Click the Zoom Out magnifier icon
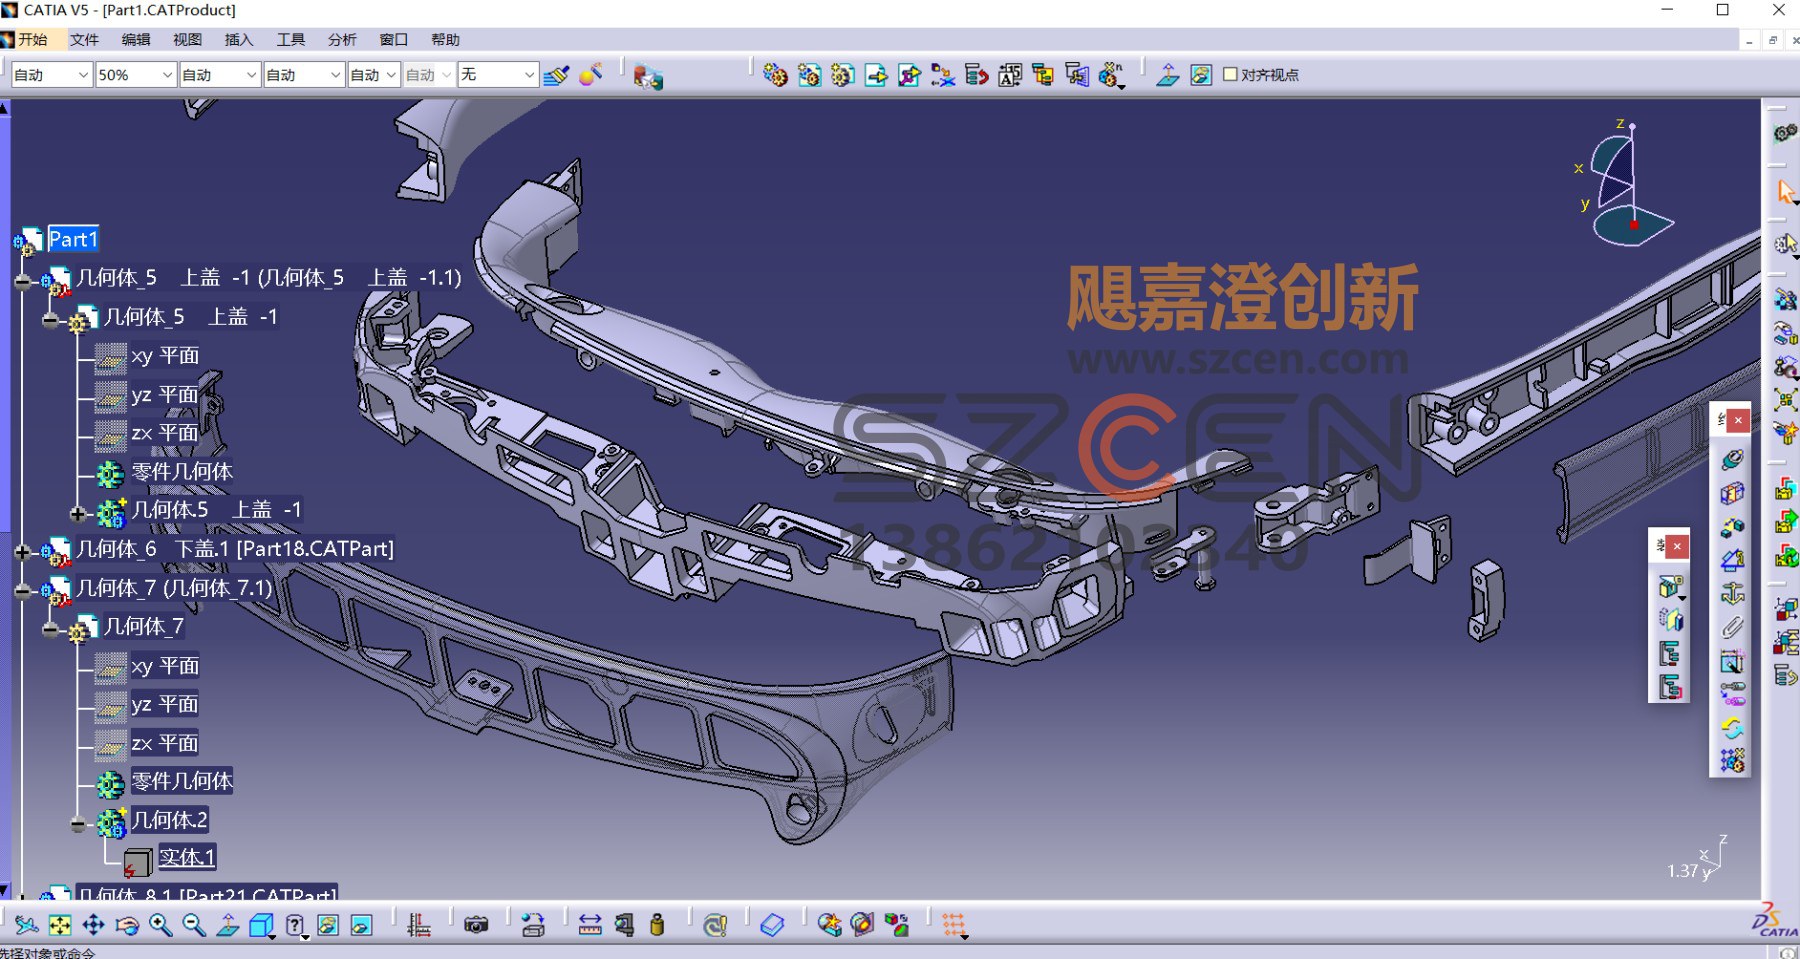This screenshot has width=1800, height=959. 194,925
